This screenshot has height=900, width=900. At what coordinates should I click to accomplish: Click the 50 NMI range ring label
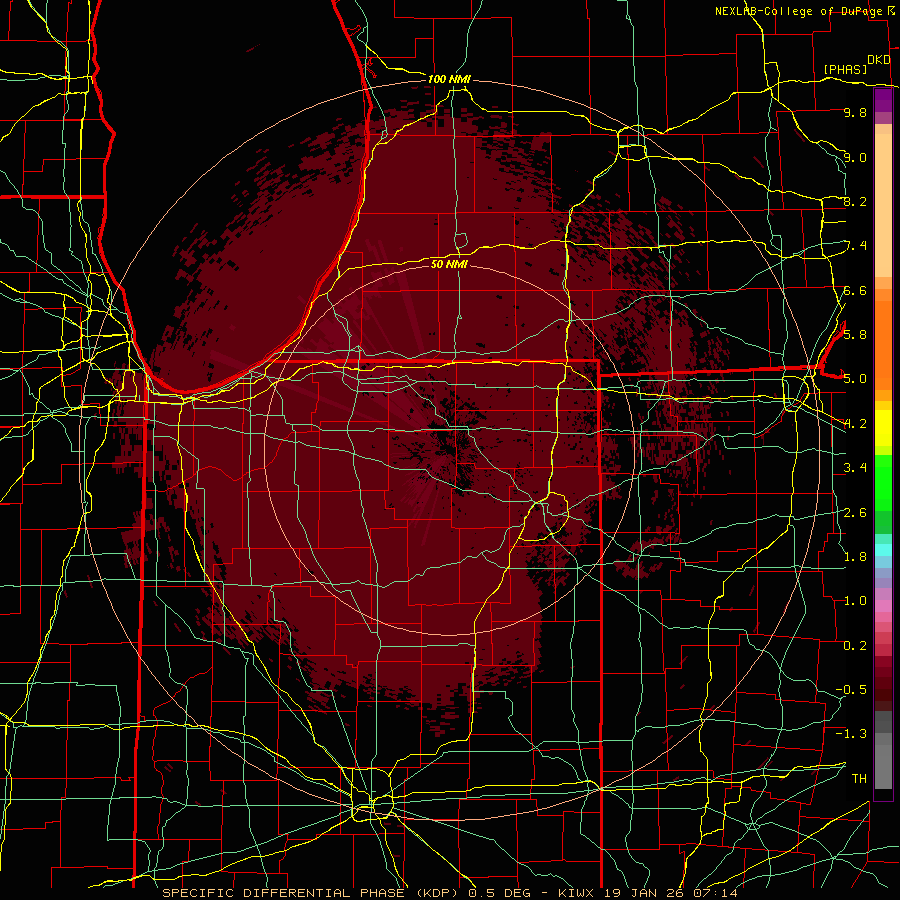(x=449, y=264)
